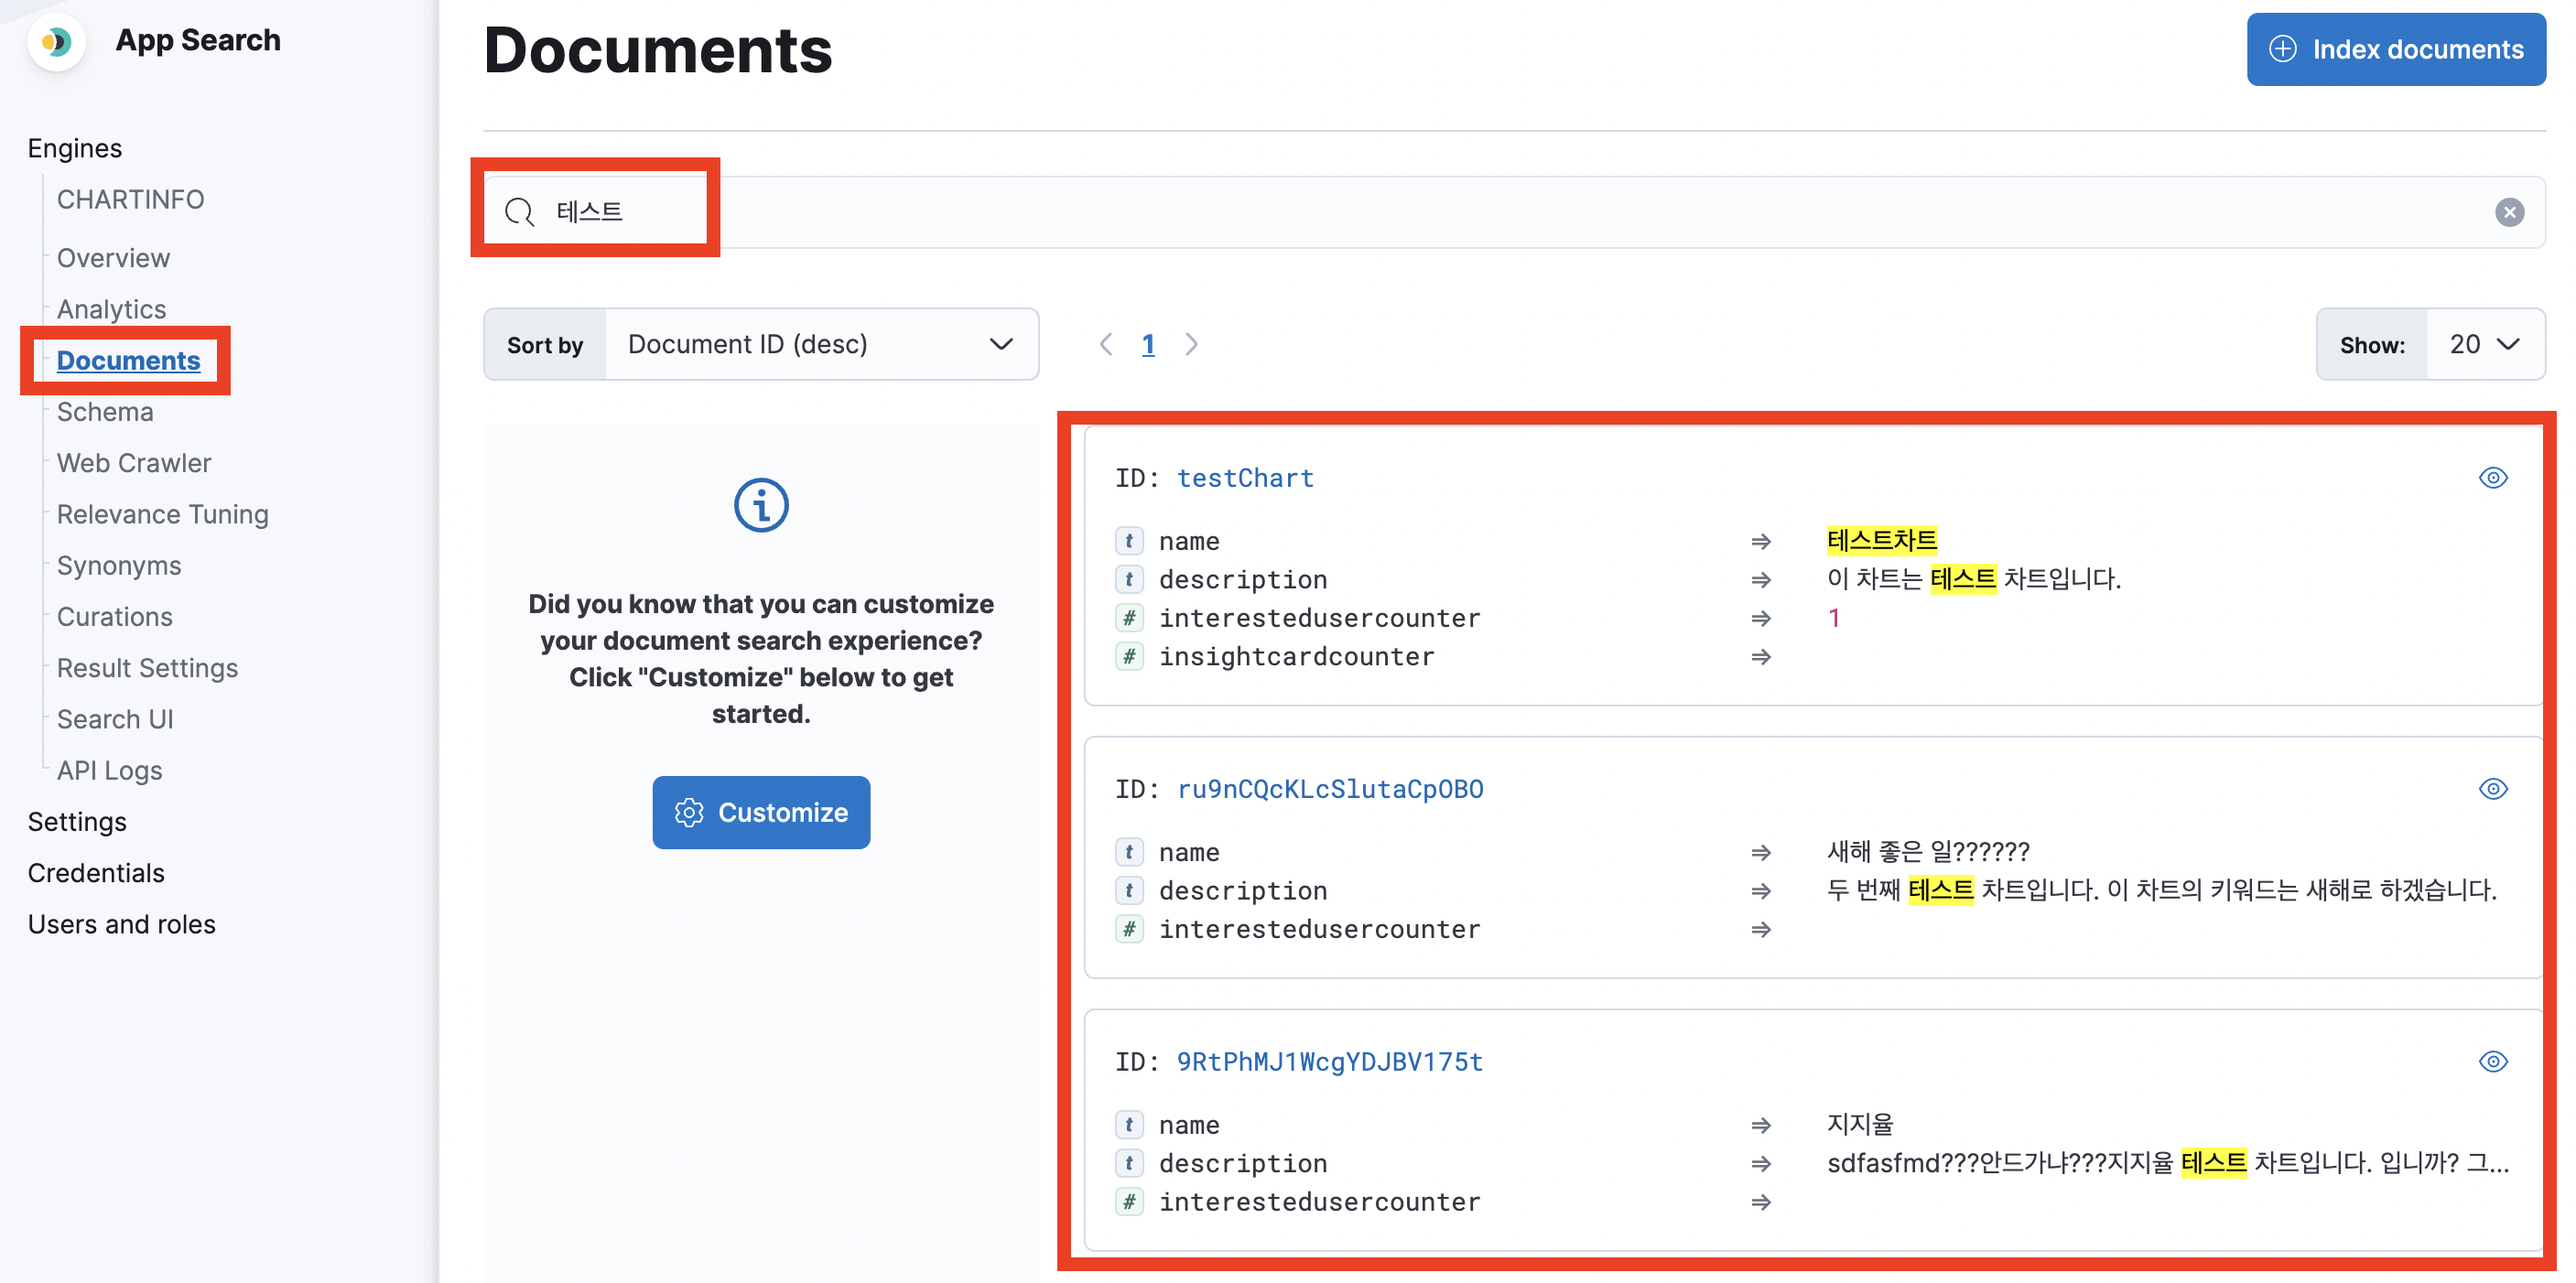Click the info circle icon

(x=761, y=505)
